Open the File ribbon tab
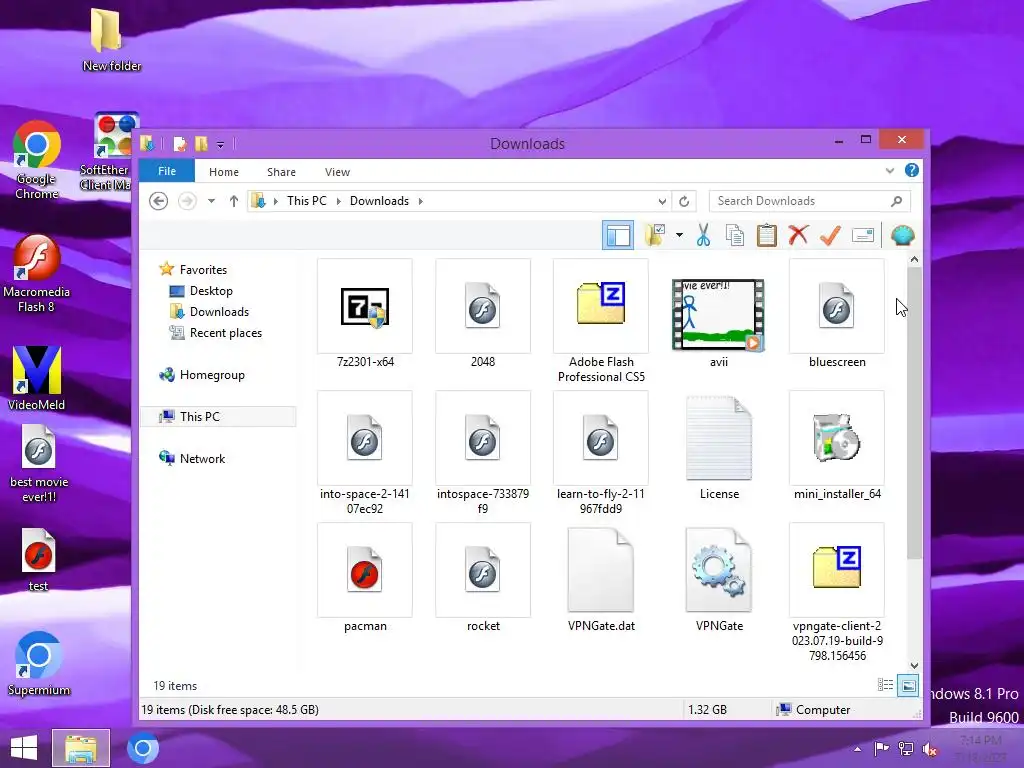This screenshot has width=1024, height=768. pos(167,171)
